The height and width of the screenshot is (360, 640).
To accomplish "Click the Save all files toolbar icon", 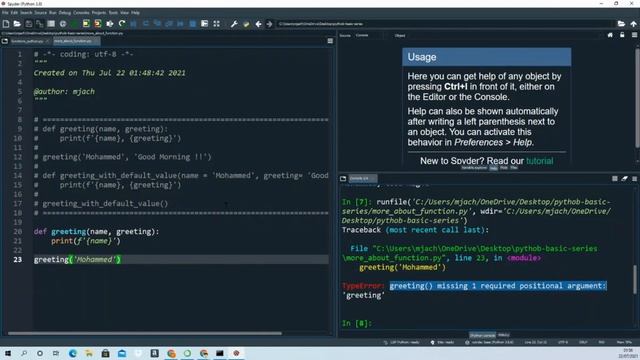I will [40, 24].
